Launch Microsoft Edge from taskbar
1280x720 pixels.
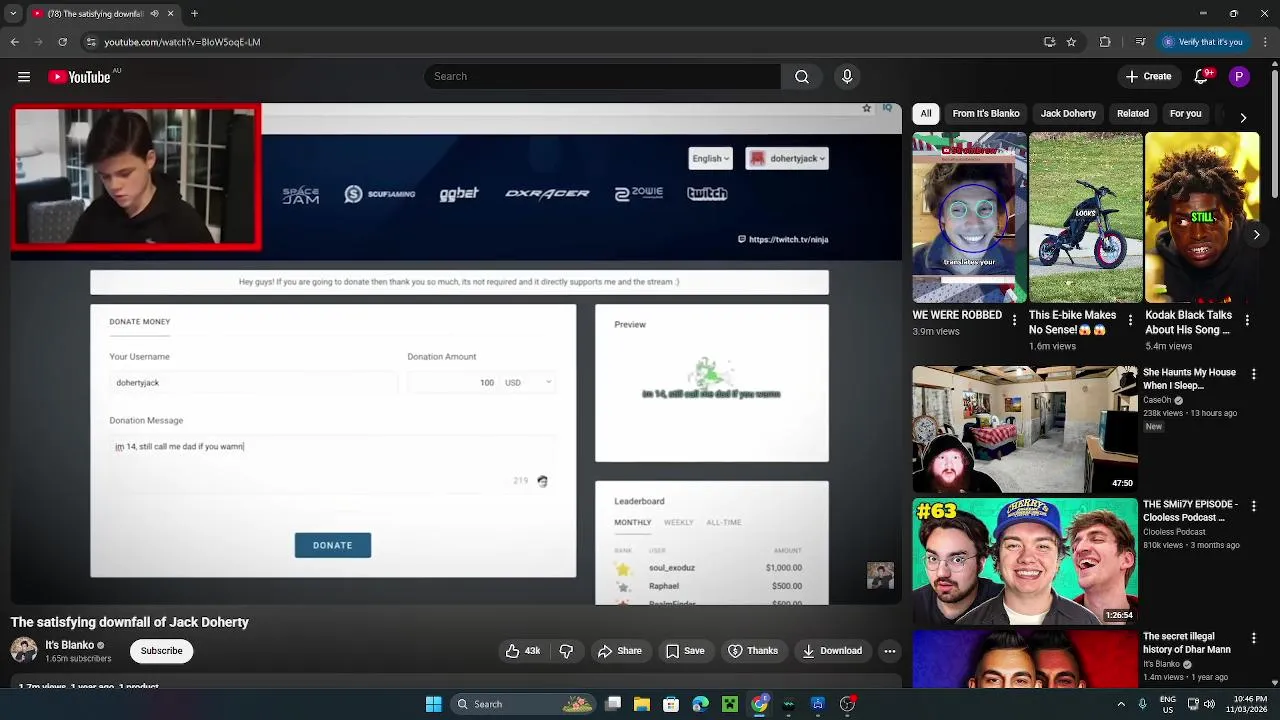click(700, 704)
